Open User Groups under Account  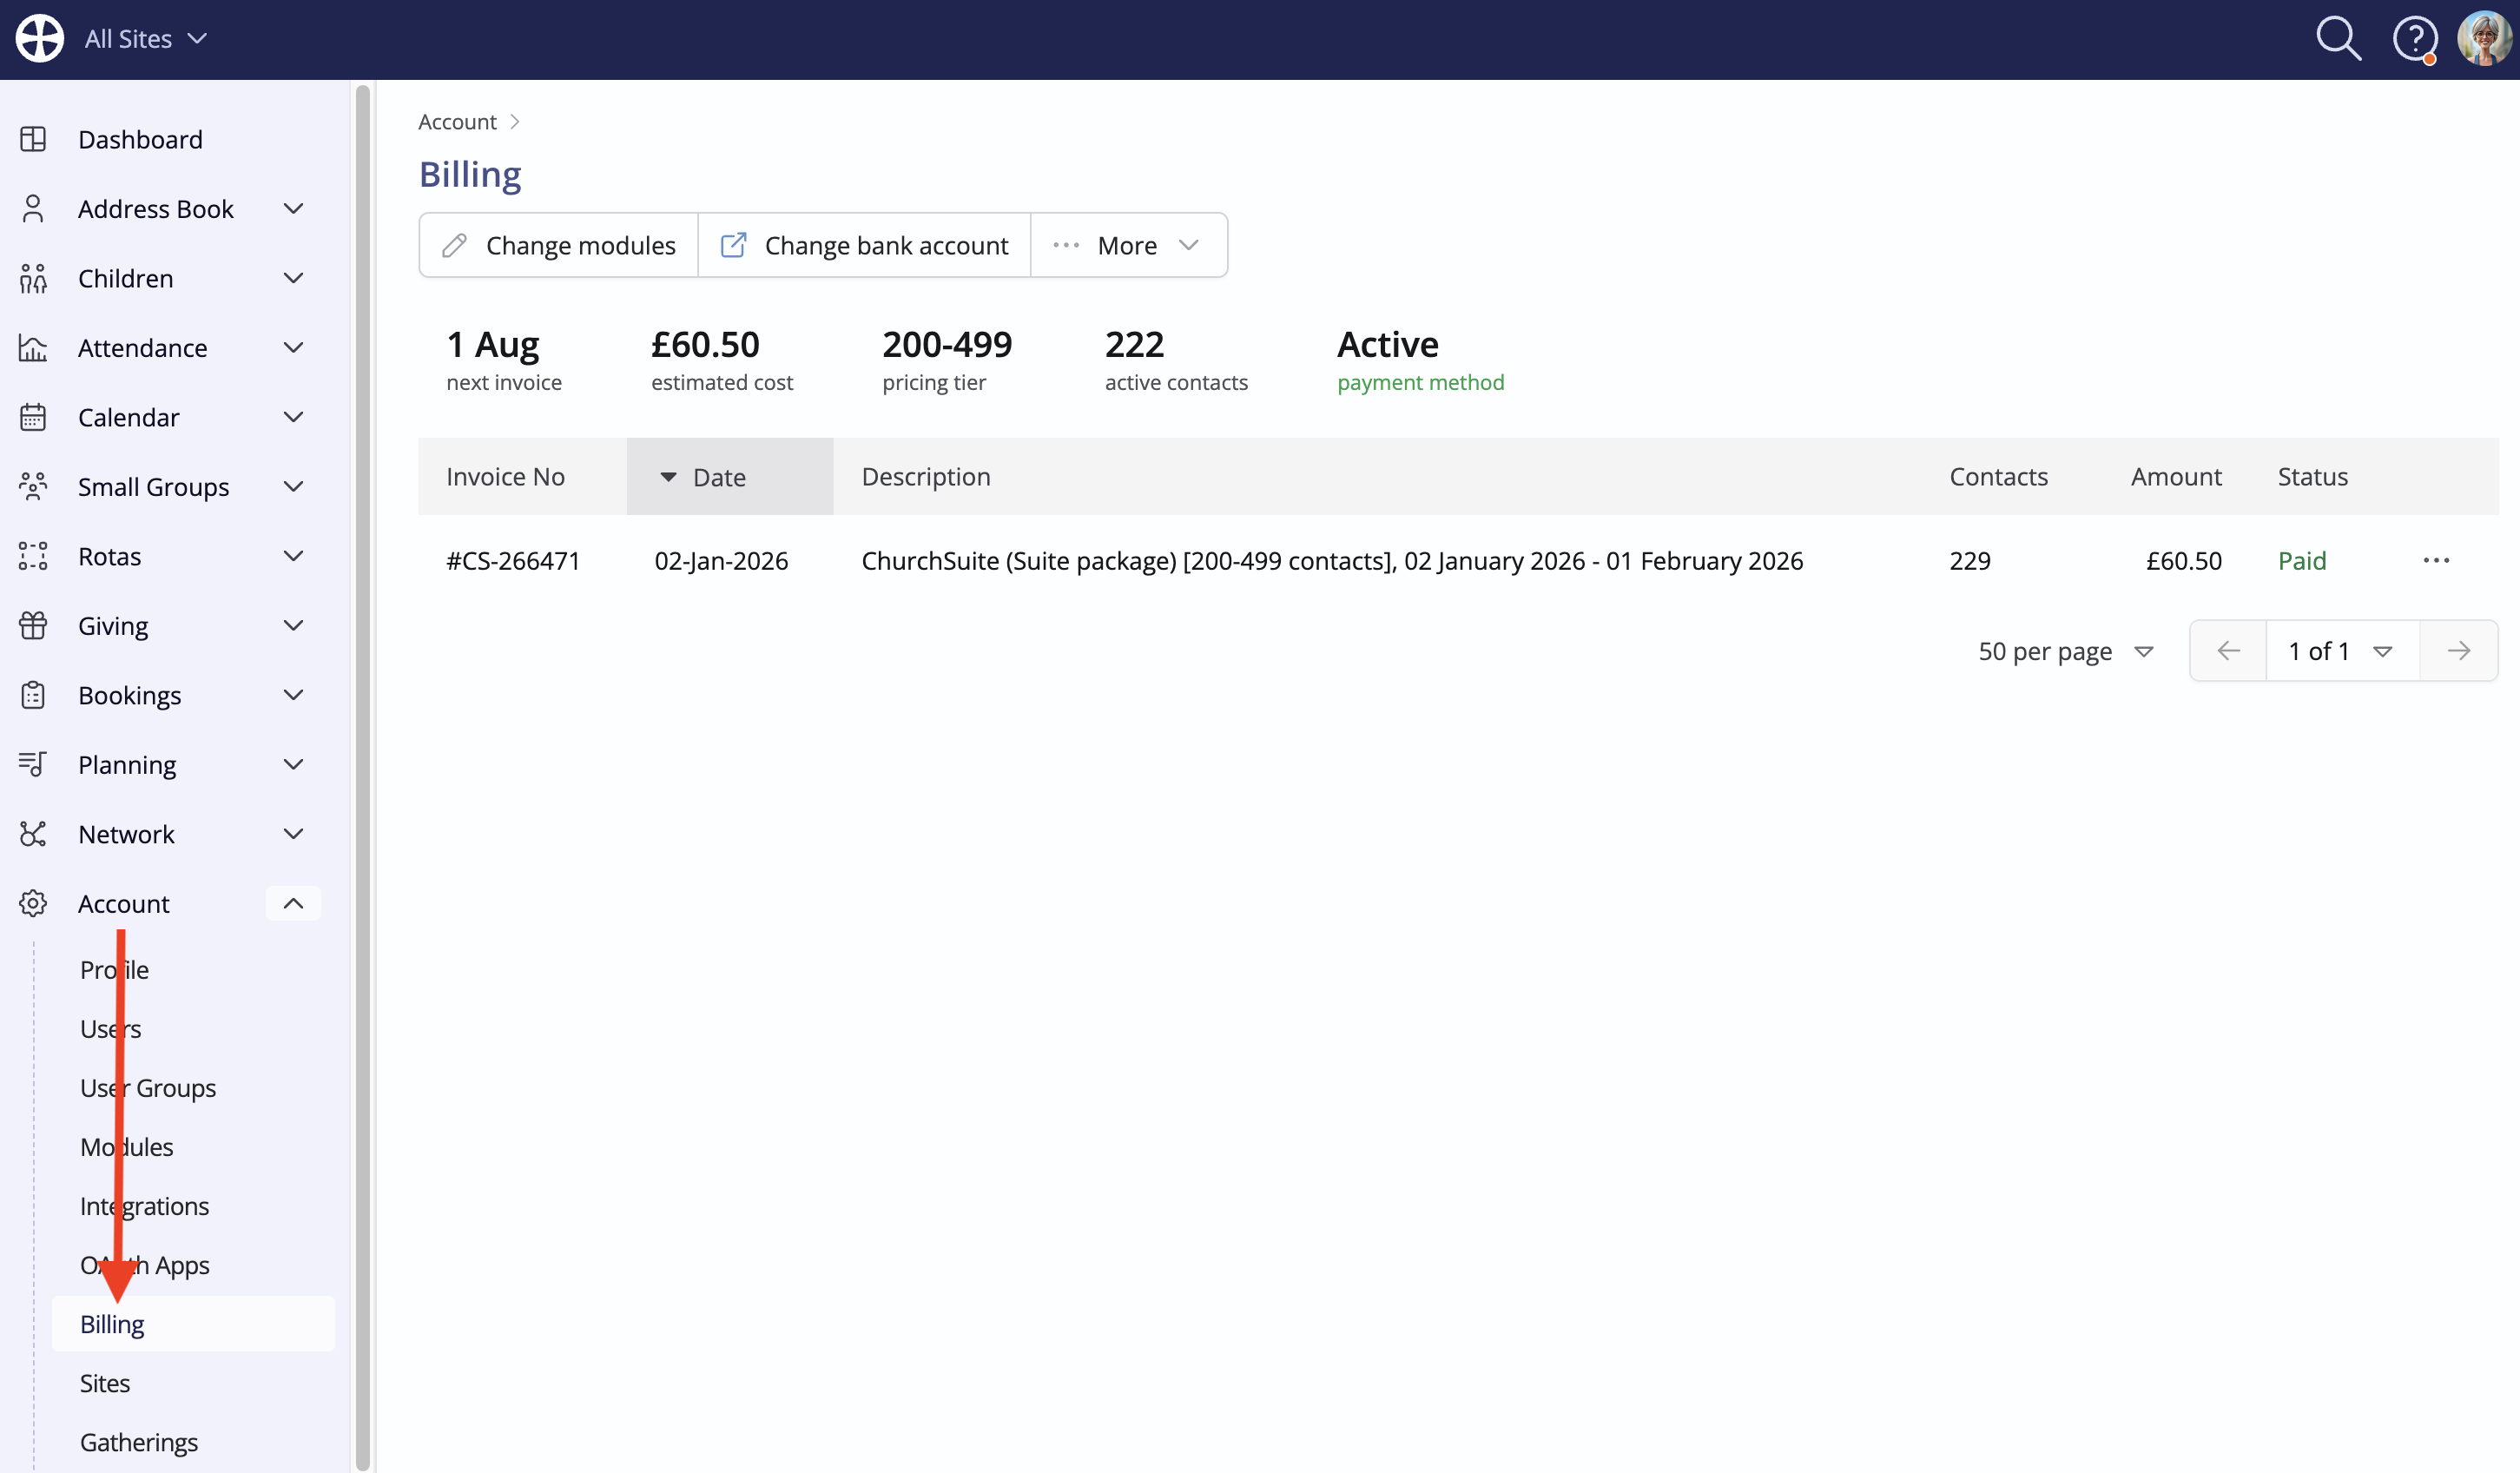(148, 1088)
